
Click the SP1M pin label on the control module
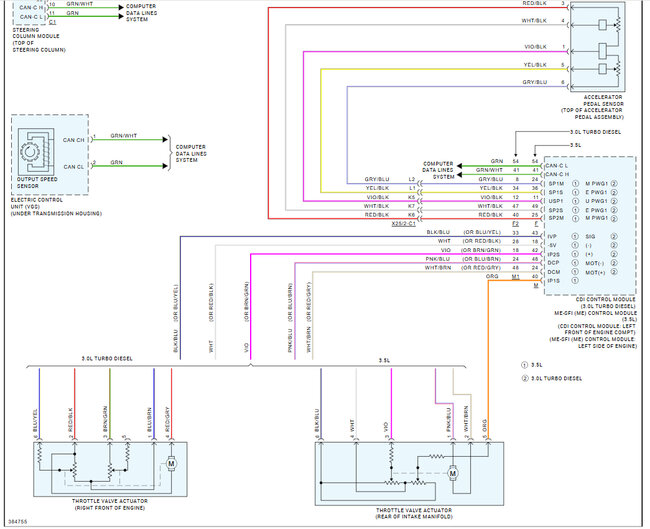point(556,184)
